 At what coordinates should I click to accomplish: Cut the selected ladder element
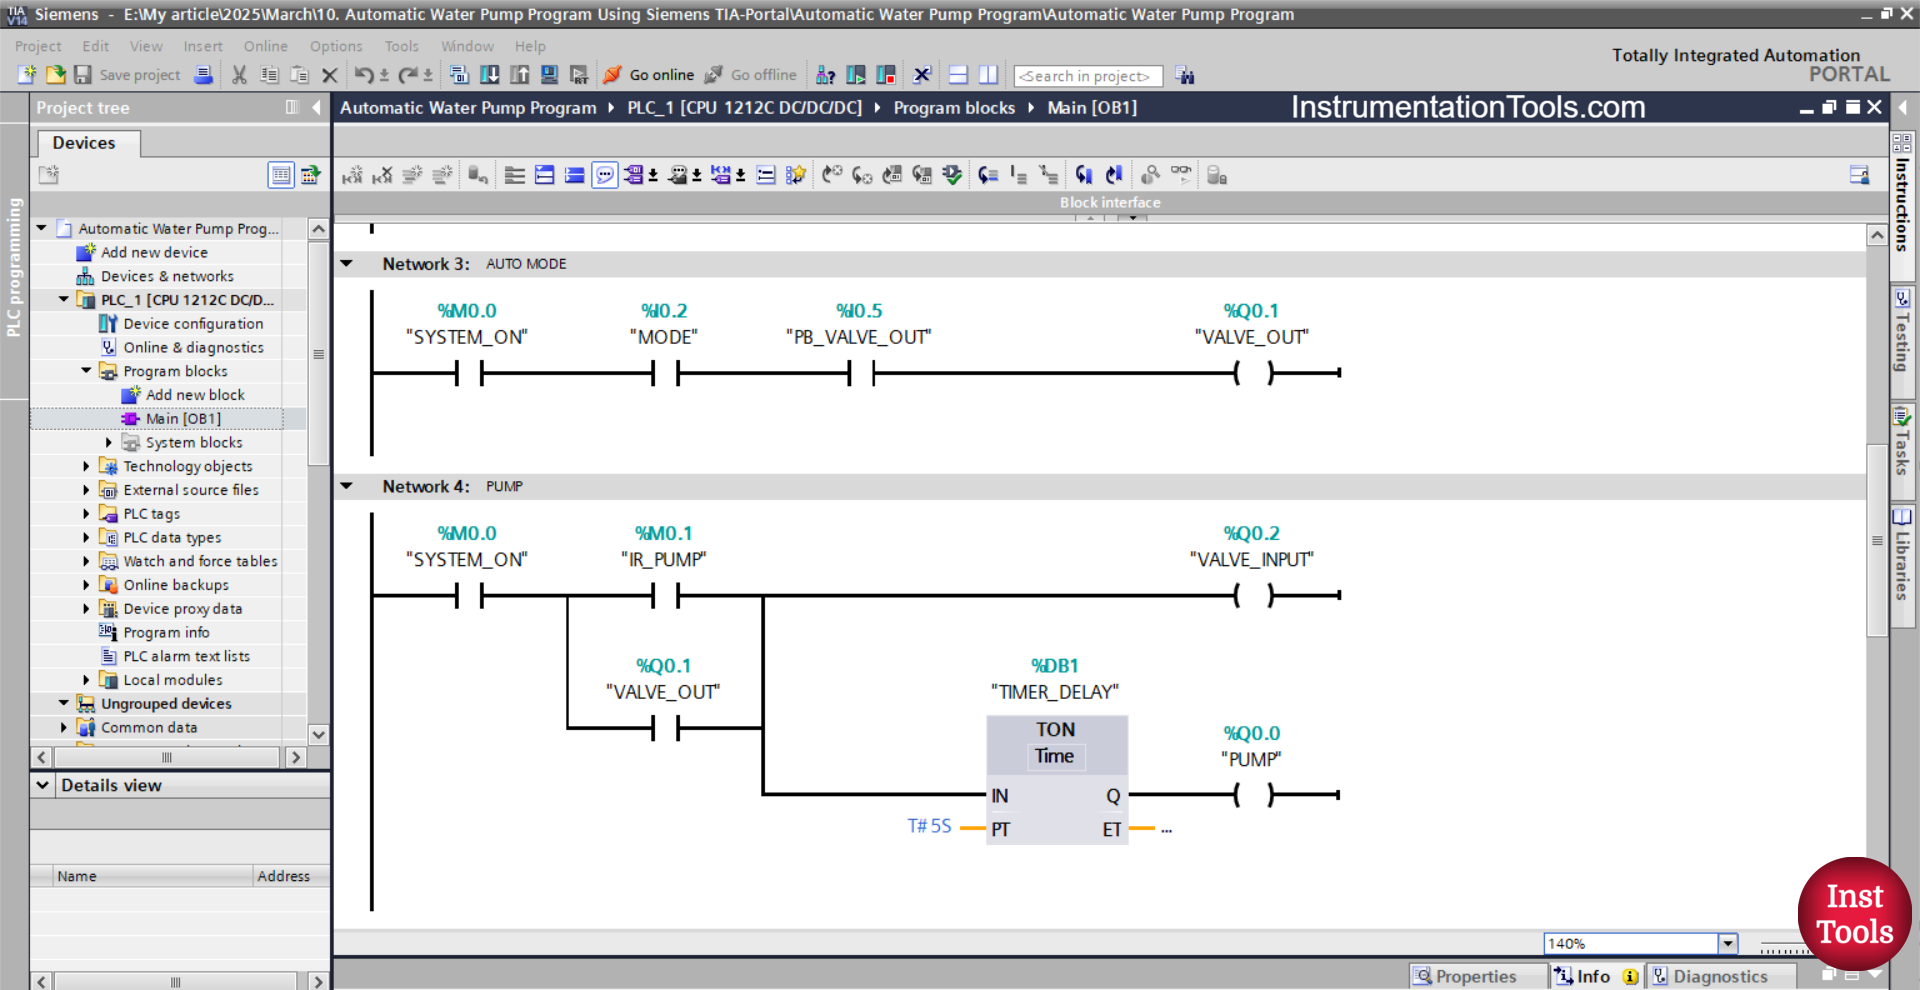point(238,75)
